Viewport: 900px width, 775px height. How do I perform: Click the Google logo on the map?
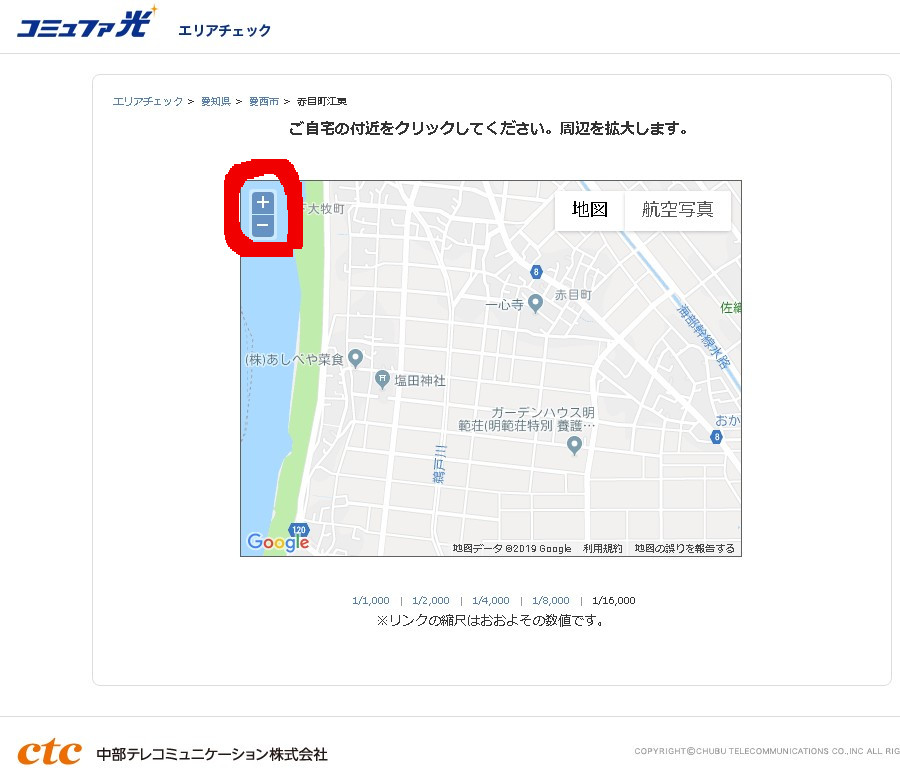(x=278, y=541)
